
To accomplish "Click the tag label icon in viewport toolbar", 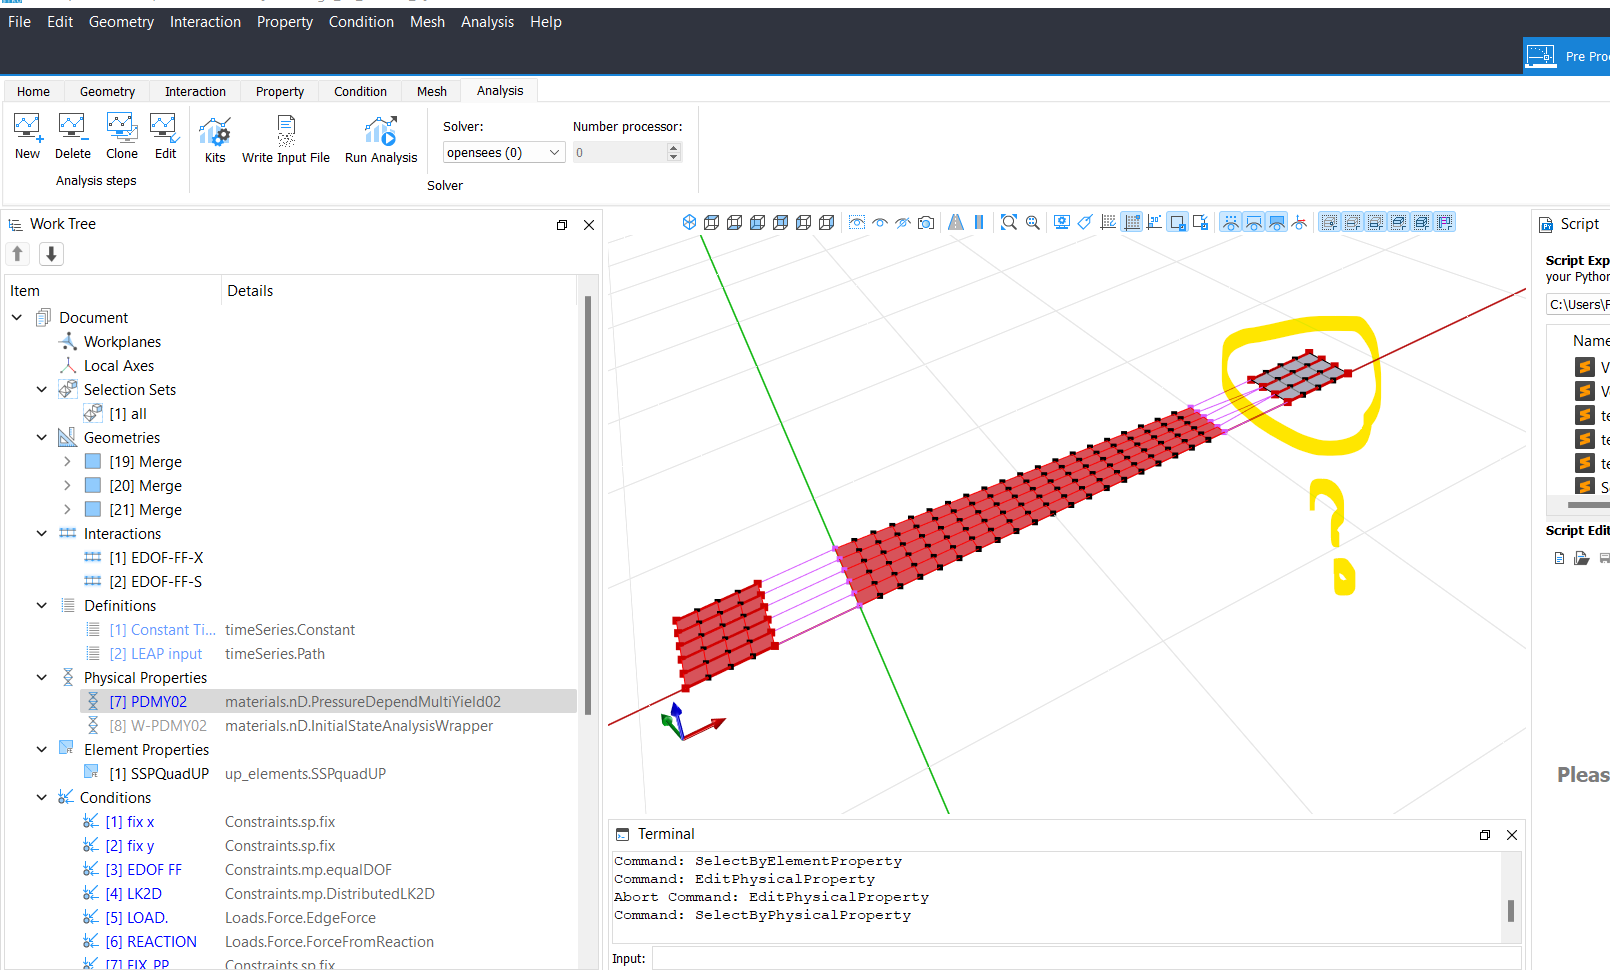I will point(1085,222).
